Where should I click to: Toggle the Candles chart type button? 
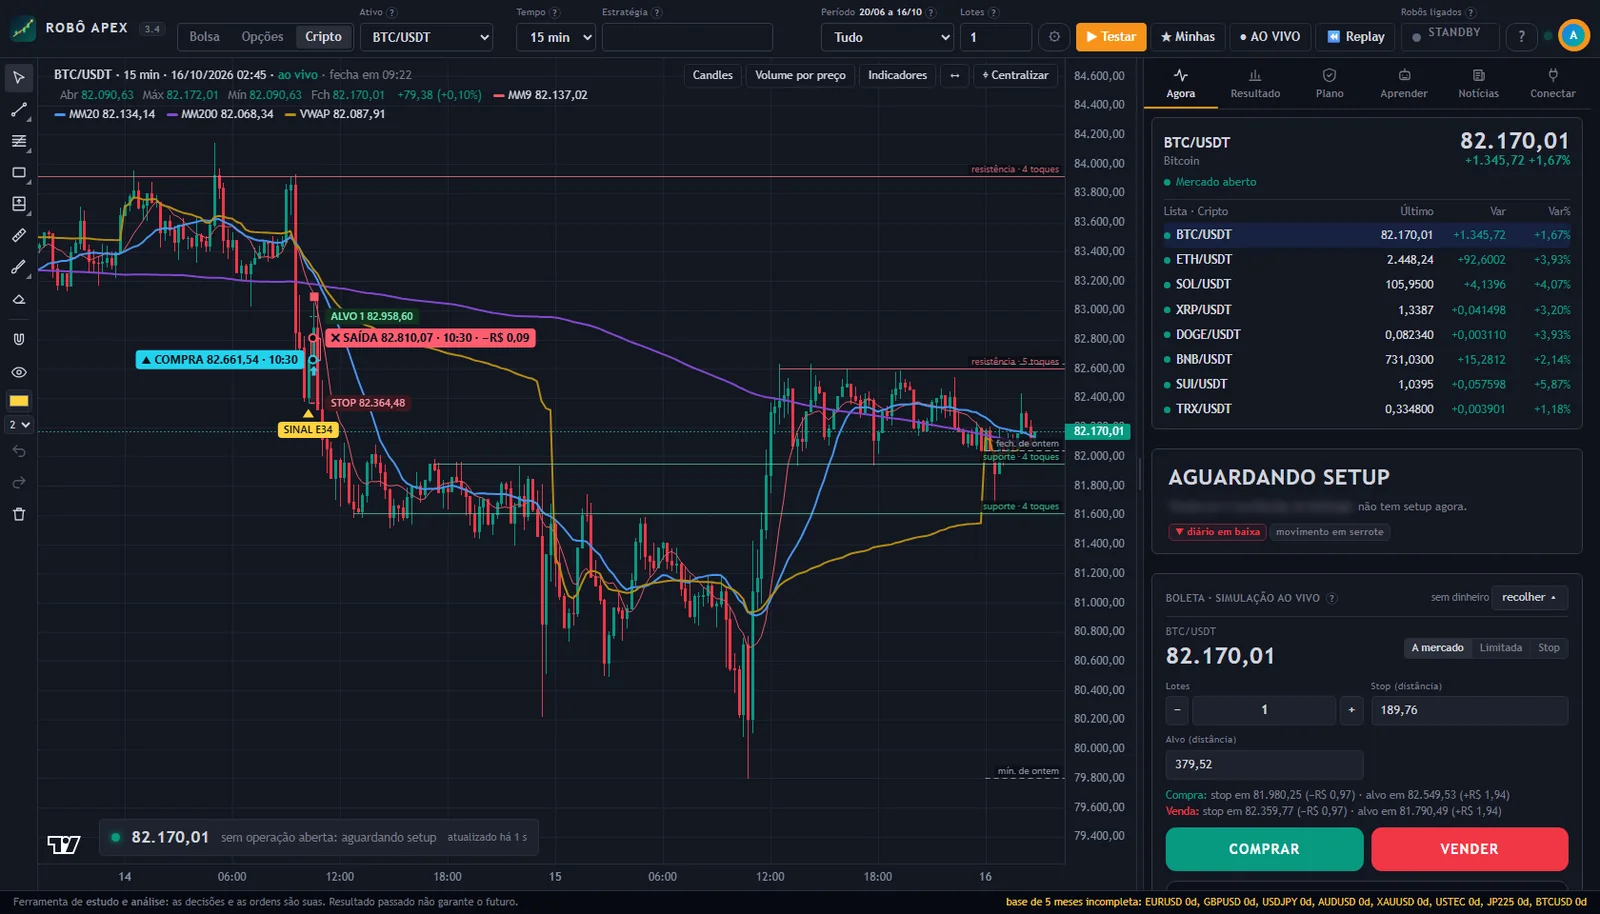point(712,75)
